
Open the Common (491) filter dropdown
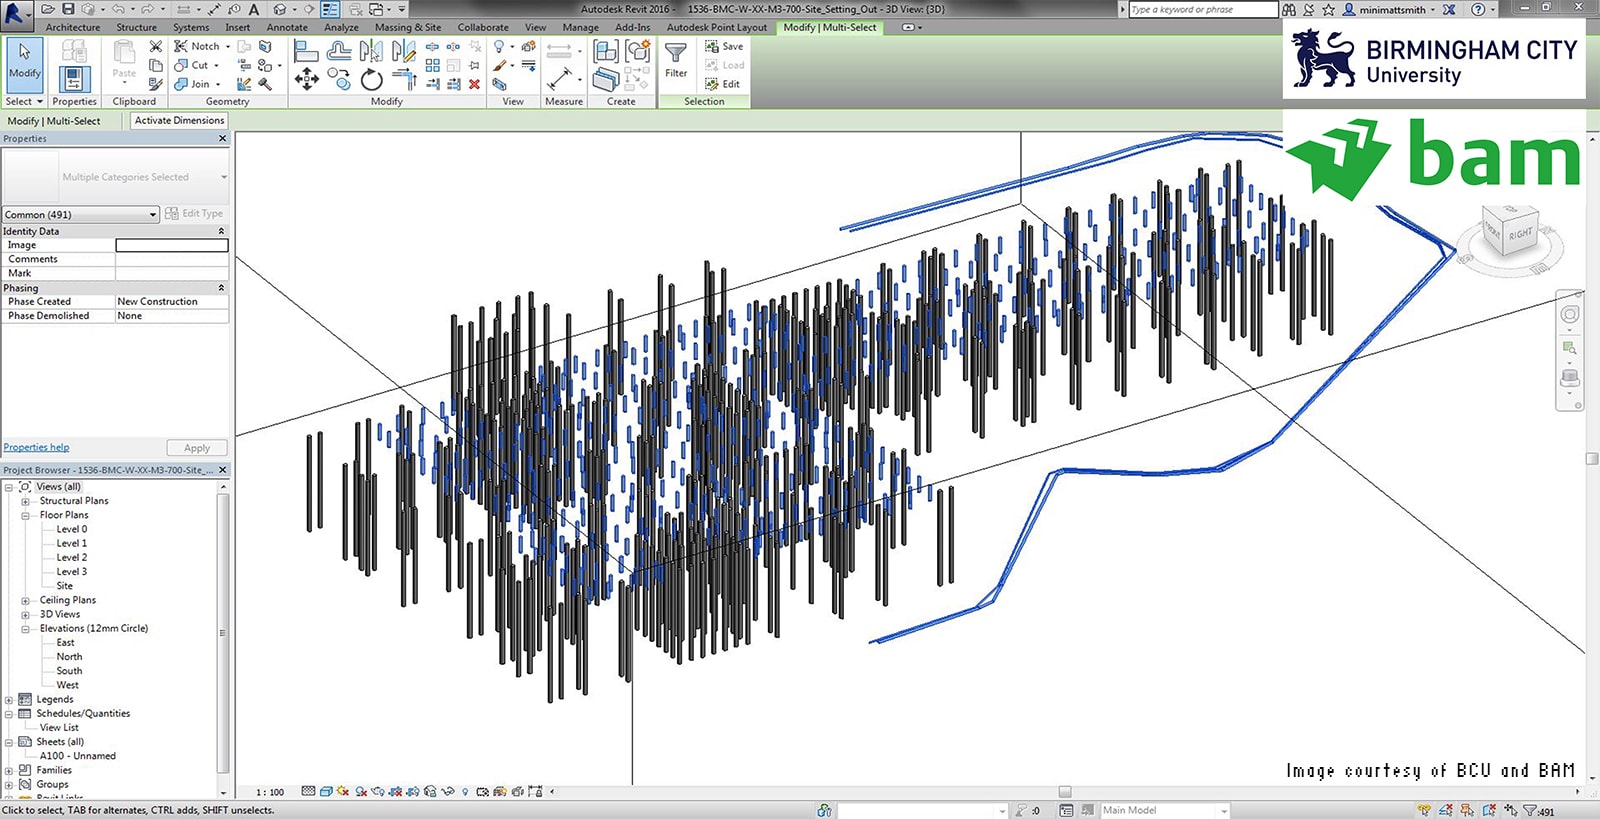pos(81,214)
